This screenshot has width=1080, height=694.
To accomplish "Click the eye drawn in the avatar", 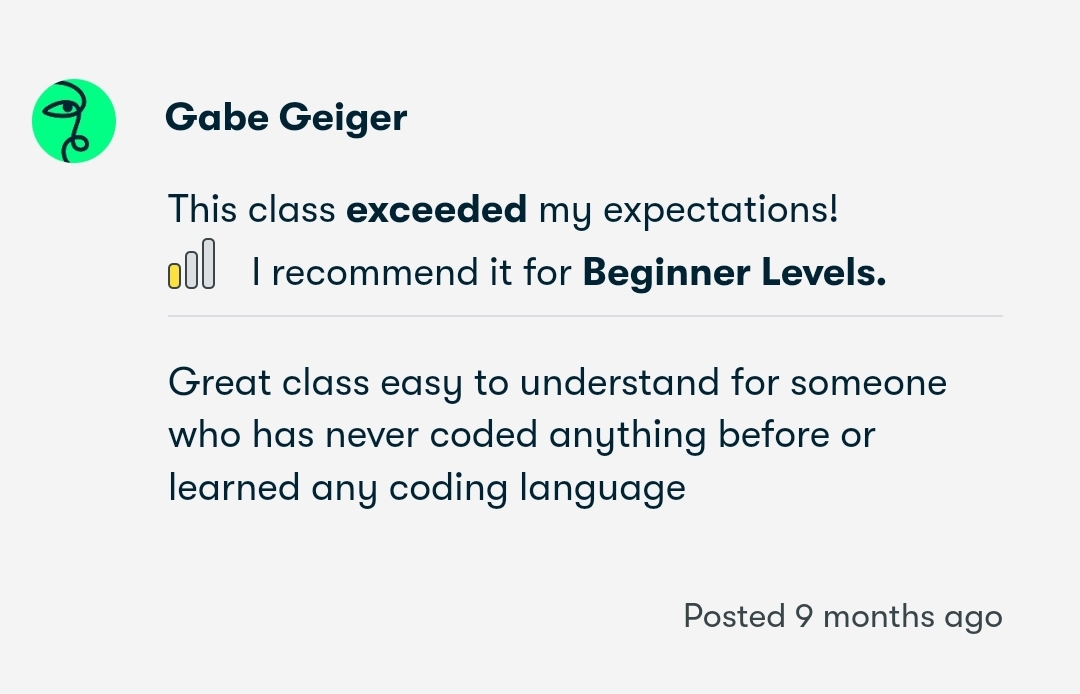I will [x=66, y=107].
